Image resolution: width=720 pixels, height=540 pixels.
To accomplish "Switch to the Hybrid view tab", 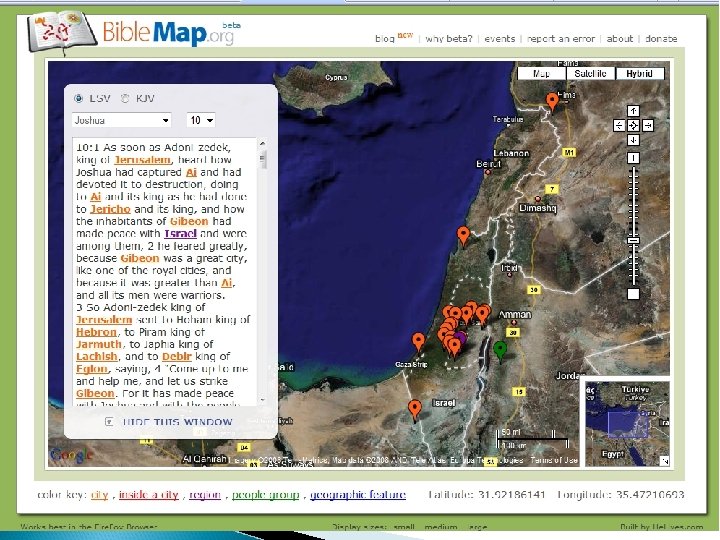I will 639,73.
